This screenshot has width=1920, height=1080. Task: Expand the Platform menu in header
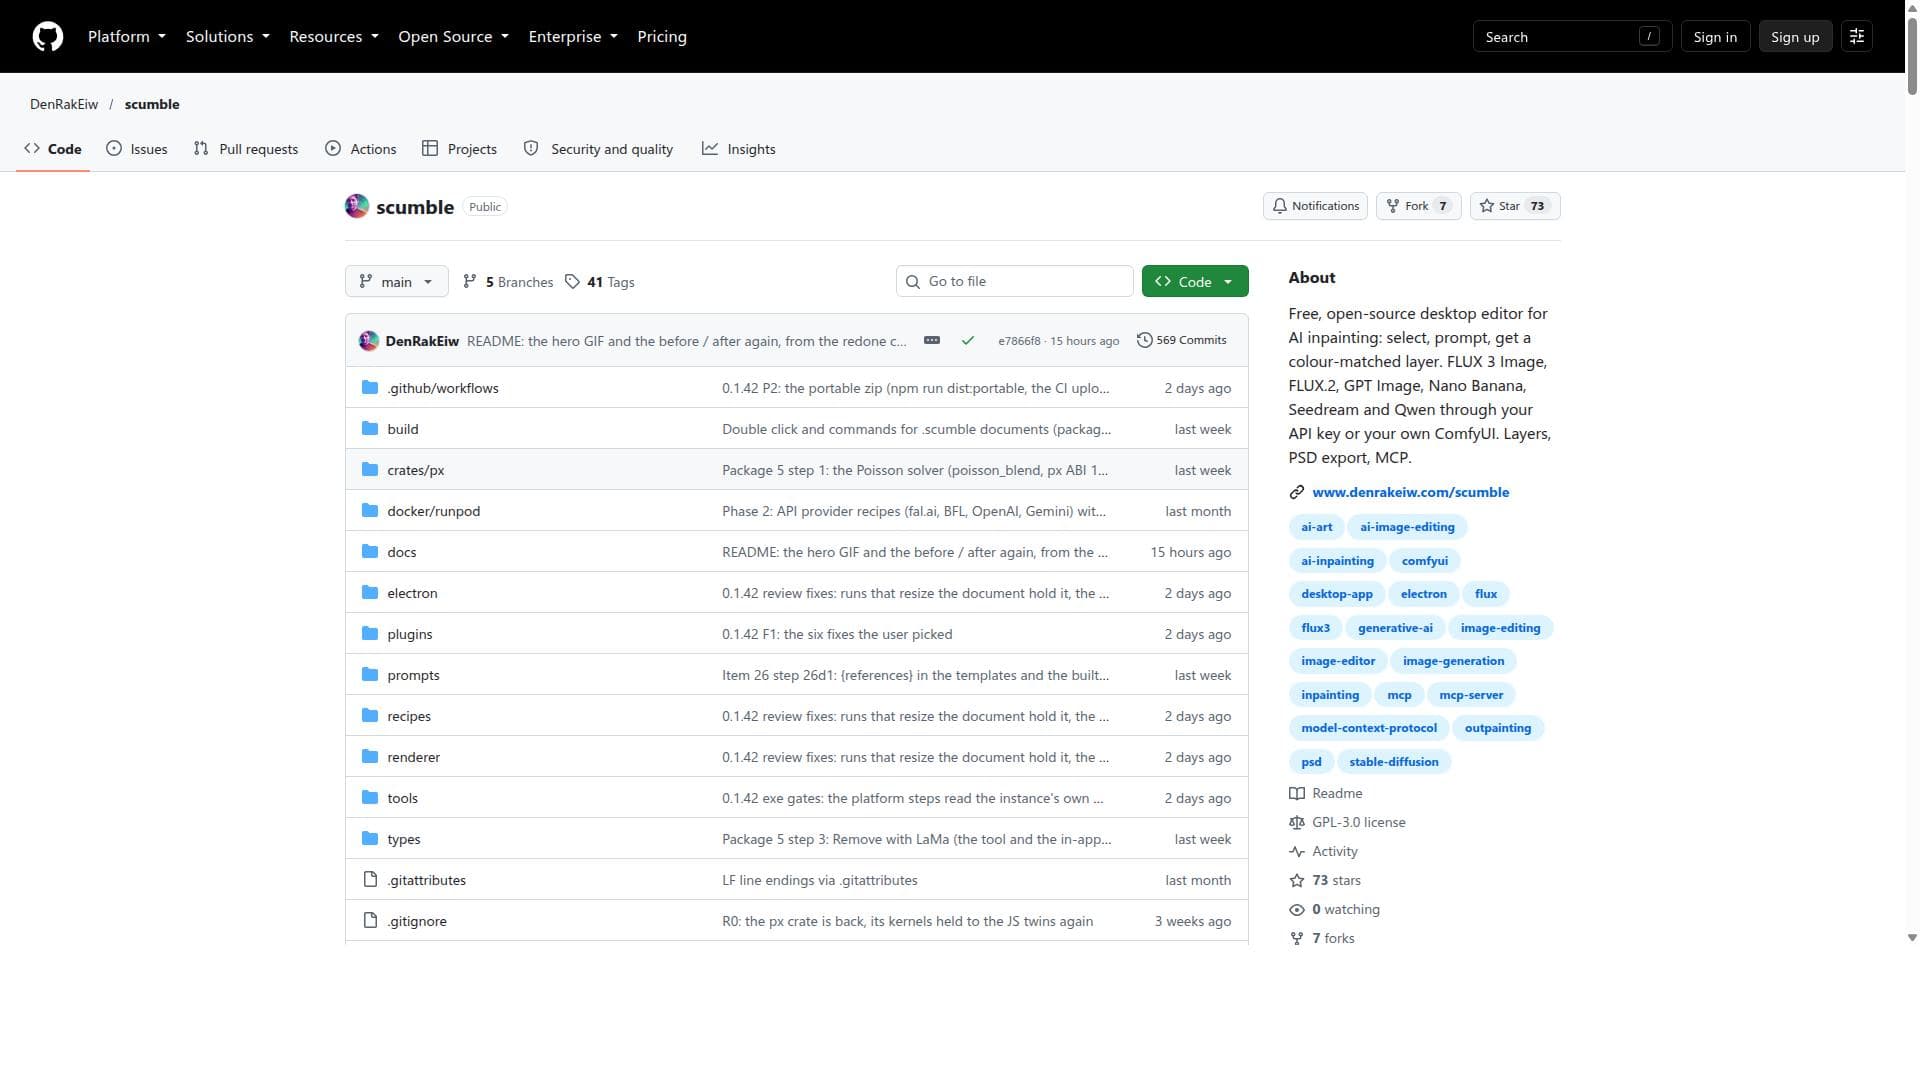click(127, 37)
